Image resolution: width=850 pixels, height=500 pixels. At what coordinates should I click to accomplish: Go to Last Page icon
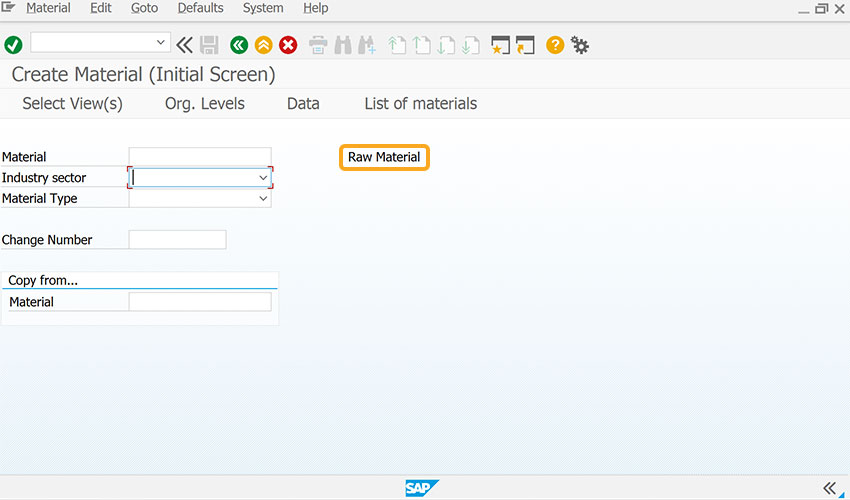pyautogui.click(x=471, y=45)
